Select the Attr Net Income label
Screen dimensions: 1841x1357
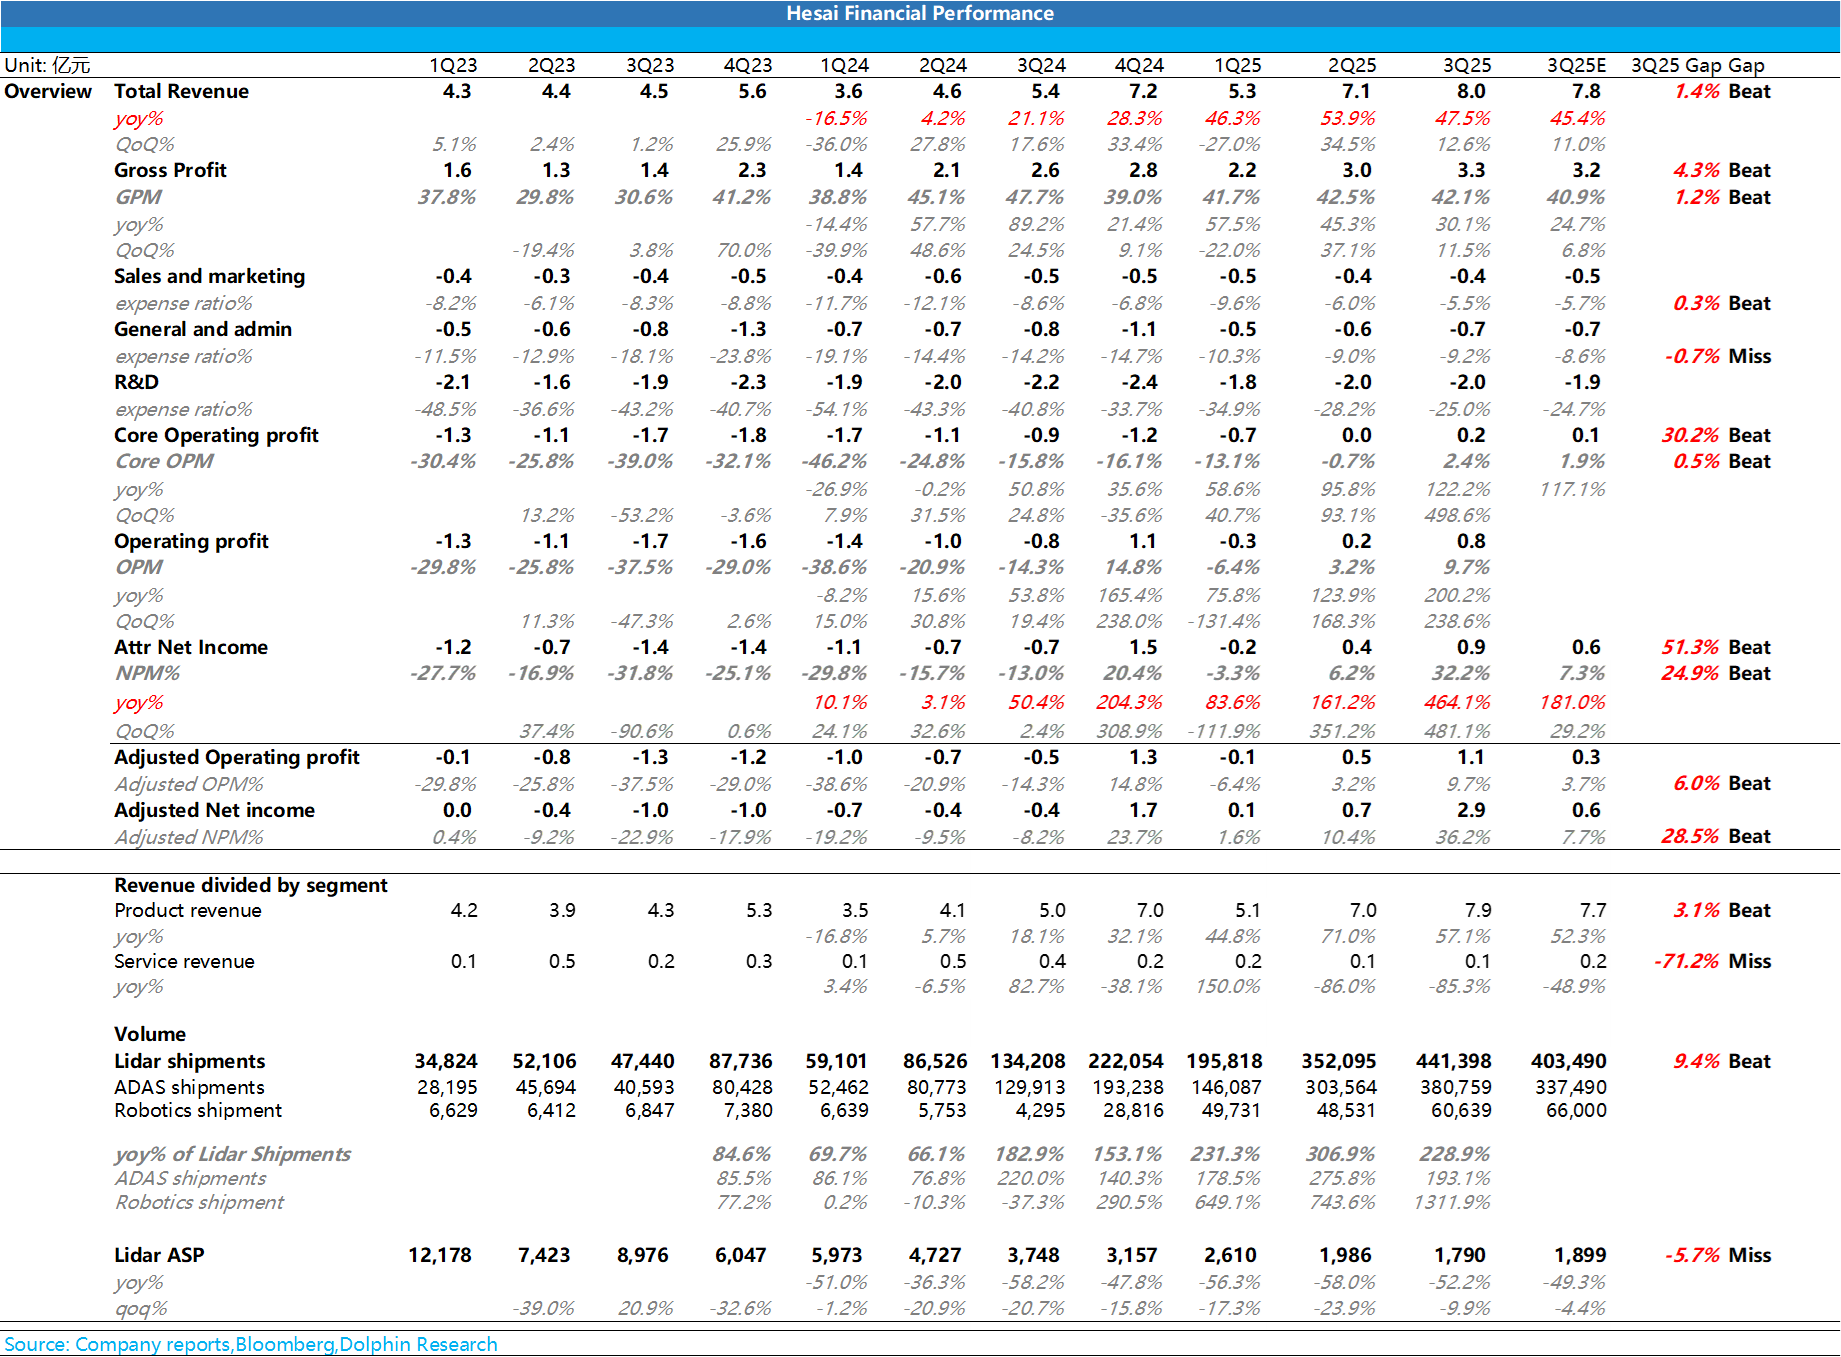click(x=191, y=647)
